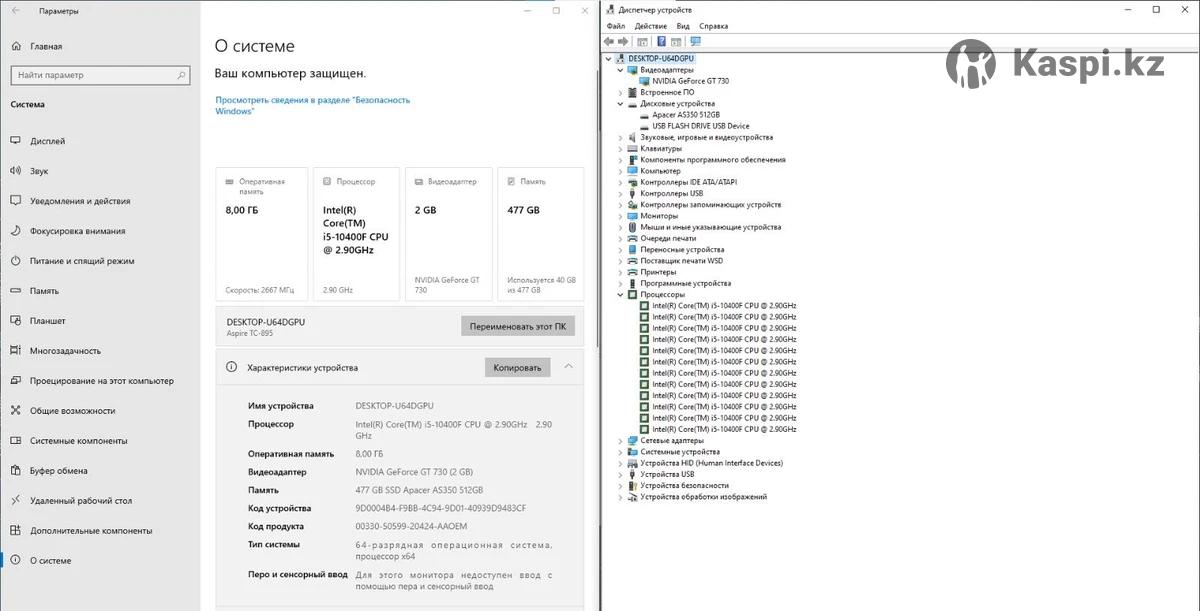This screenshot has width=1200, height=611.
Task: Open the Вид menu in Device Manager
Action: click(683, 26)
